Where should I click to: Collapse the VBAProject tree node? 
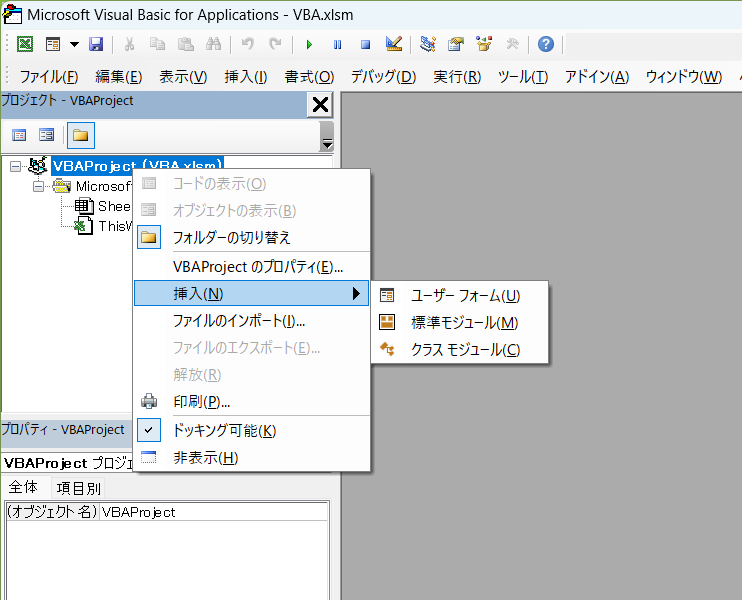(16, 167)
